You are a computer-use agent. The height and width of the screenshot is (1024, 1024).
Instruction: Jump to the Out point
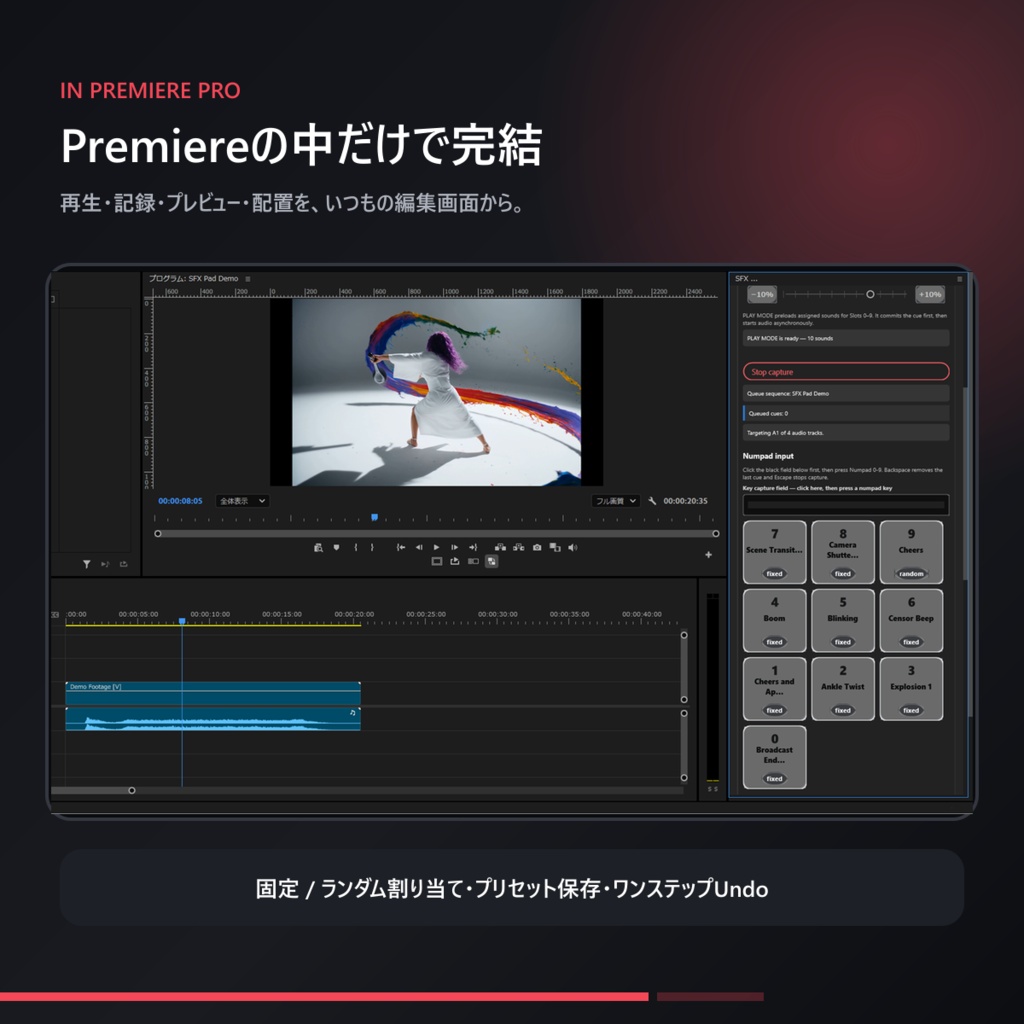point(473,547)
